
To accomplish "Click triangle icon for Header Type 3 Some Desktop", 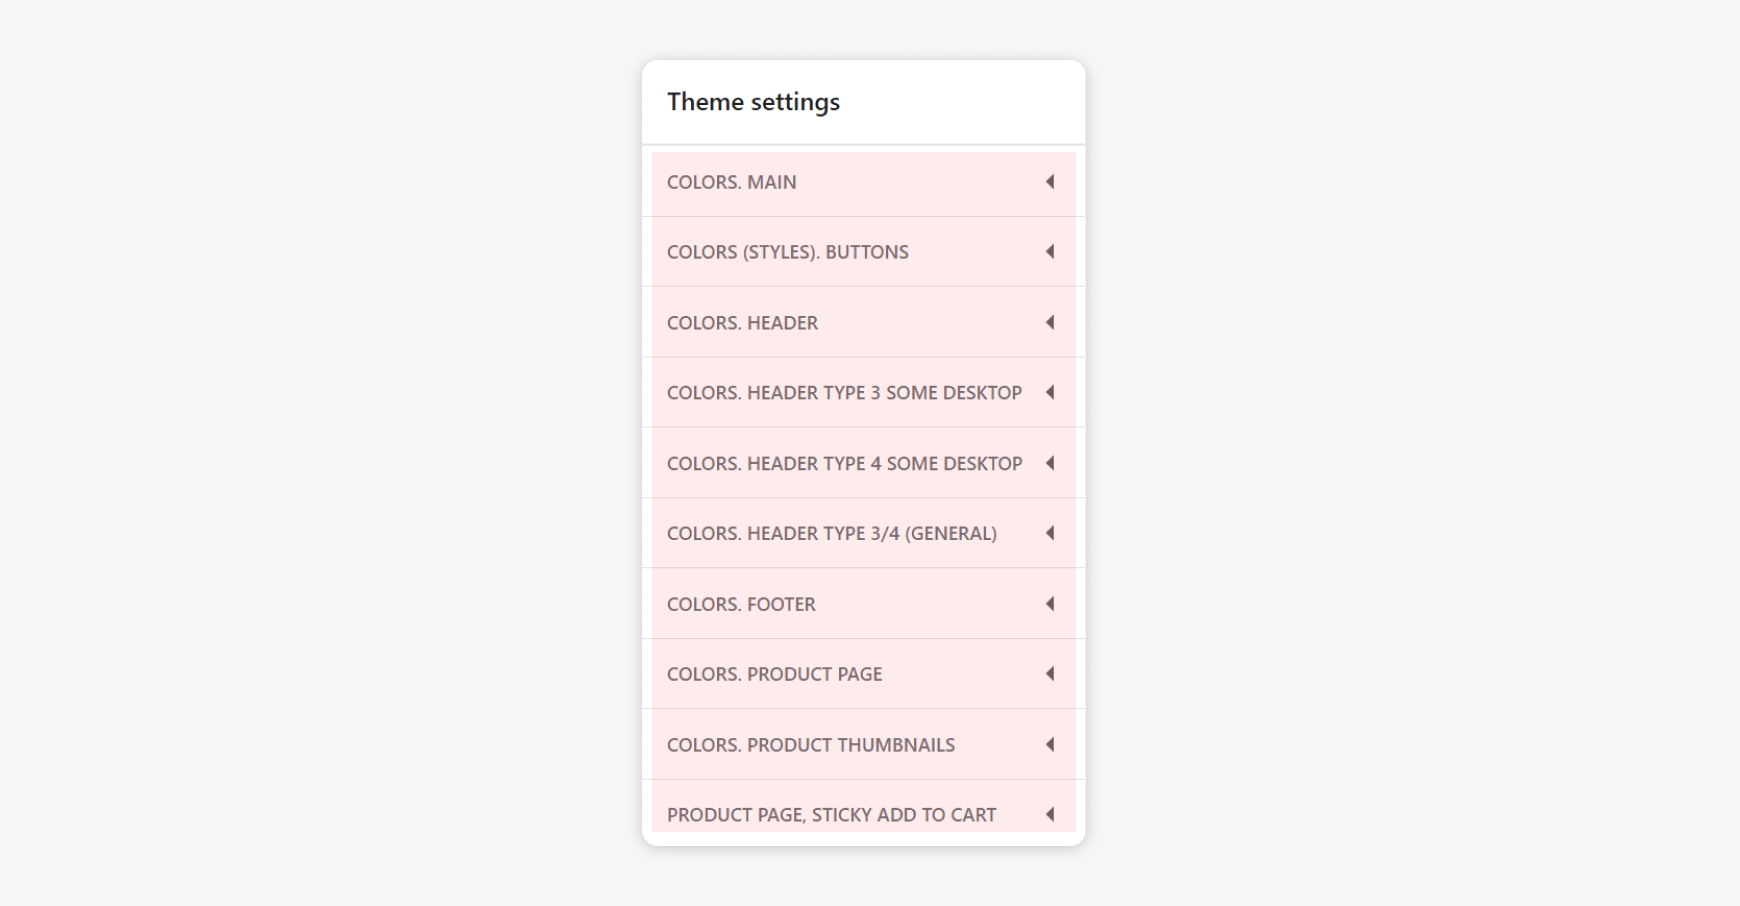I will 1050,393.
